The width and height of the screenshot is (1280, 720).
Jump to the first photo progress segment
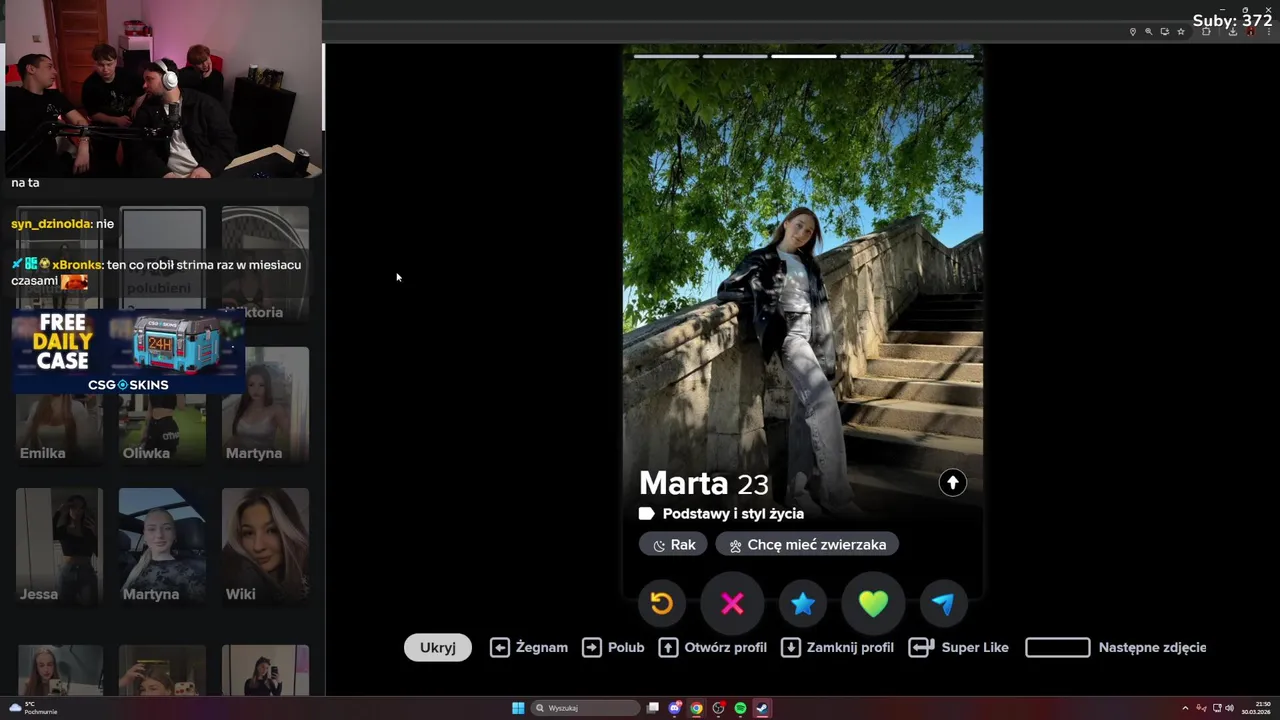[x=666, y=56]
